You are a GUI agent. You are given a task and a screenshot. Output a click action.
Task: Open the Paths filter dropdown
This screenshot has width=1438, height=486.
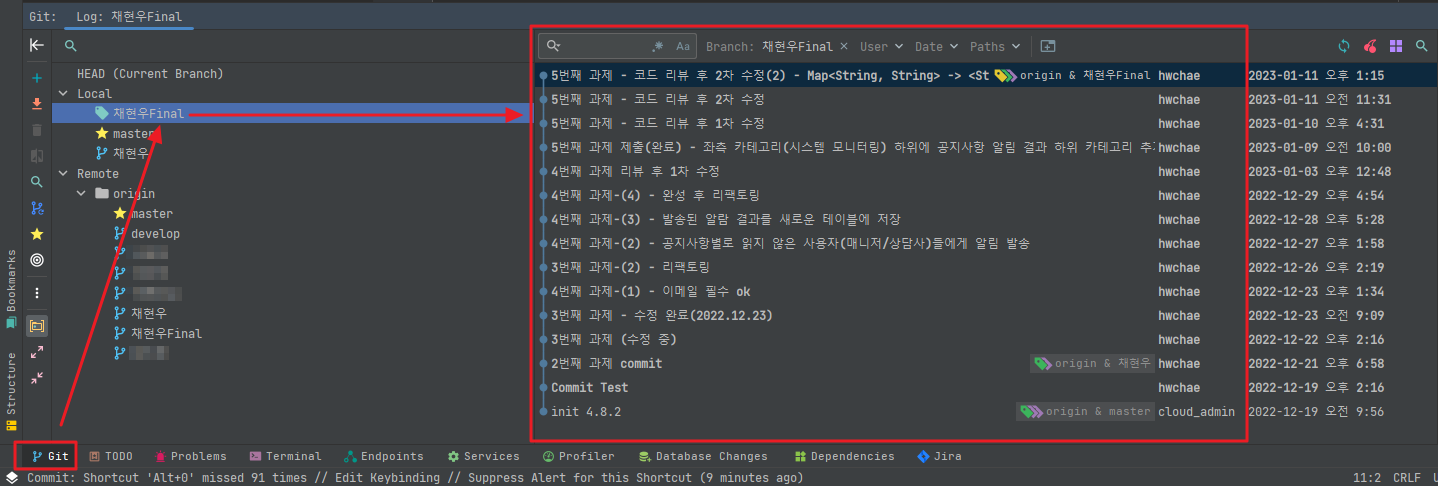tap(995, 46)
